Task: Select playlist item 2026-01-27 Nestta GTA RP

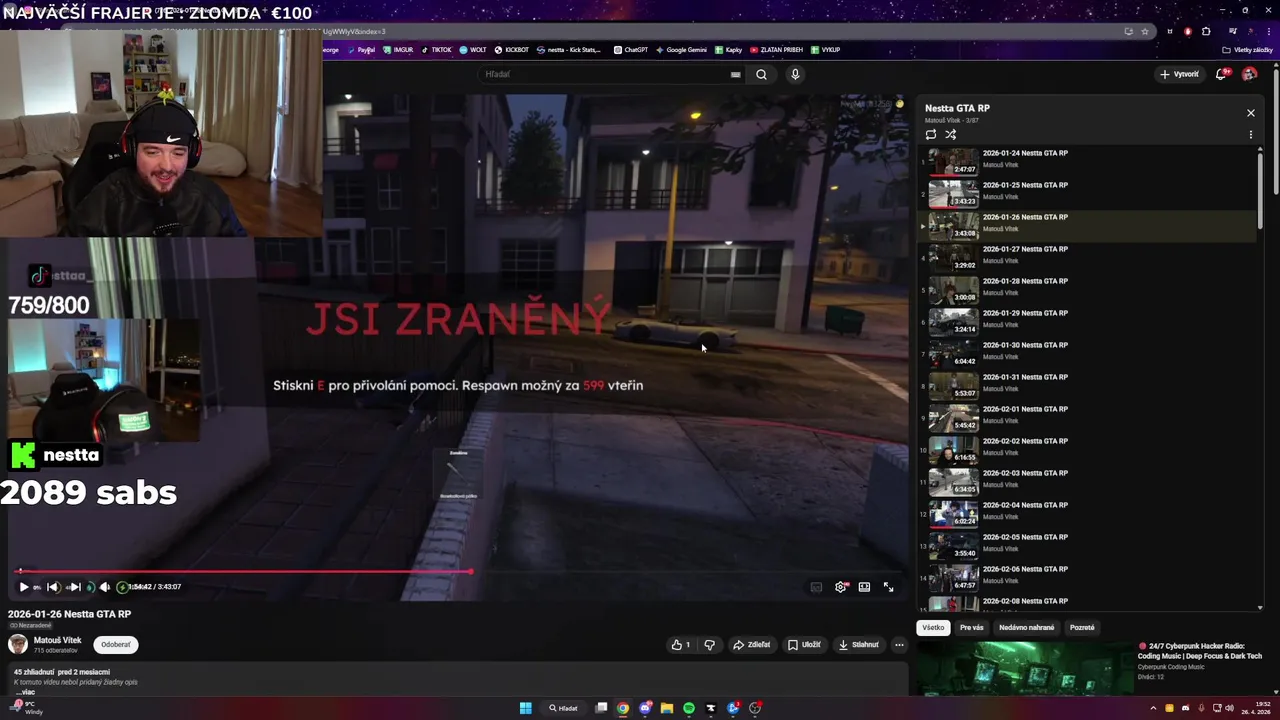Action: [x=1088, y=257]
